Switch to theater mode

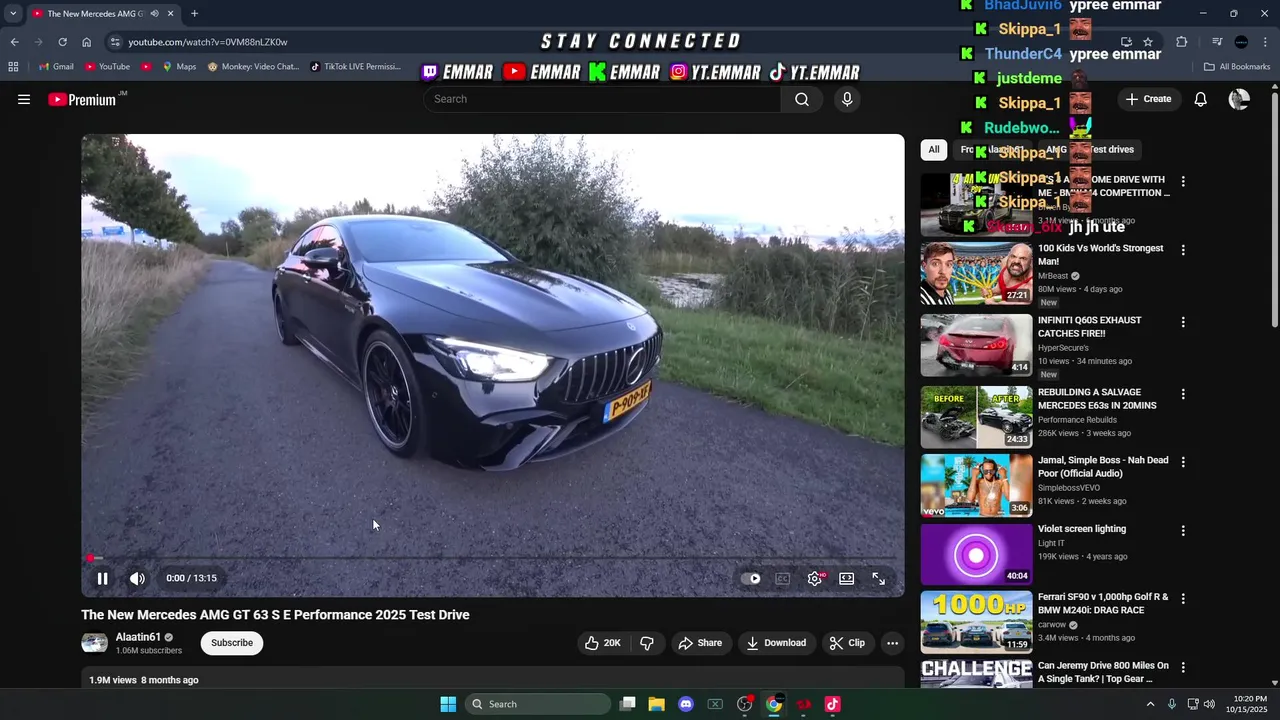tap(847, 578)
